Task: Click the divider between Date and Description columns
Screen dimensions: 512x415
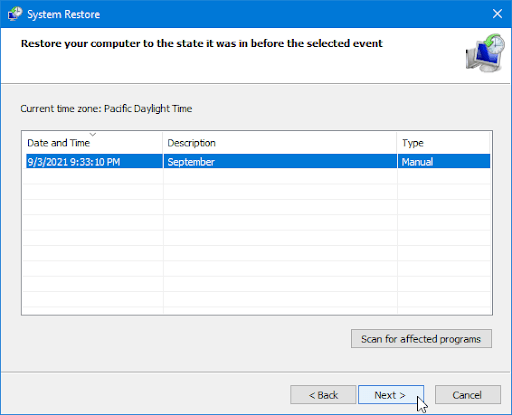Action: pyautogui.click(x=163, y=143)
